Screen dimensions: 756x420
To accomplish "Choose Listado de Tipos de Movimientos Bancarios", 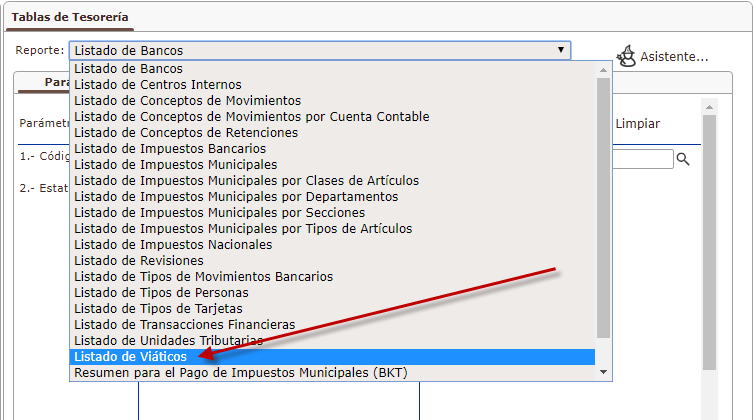I will [332, 276].
